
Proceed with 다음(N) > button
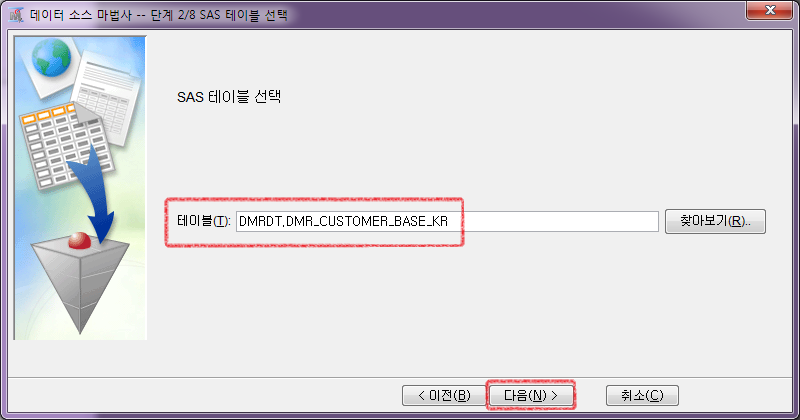531,395
